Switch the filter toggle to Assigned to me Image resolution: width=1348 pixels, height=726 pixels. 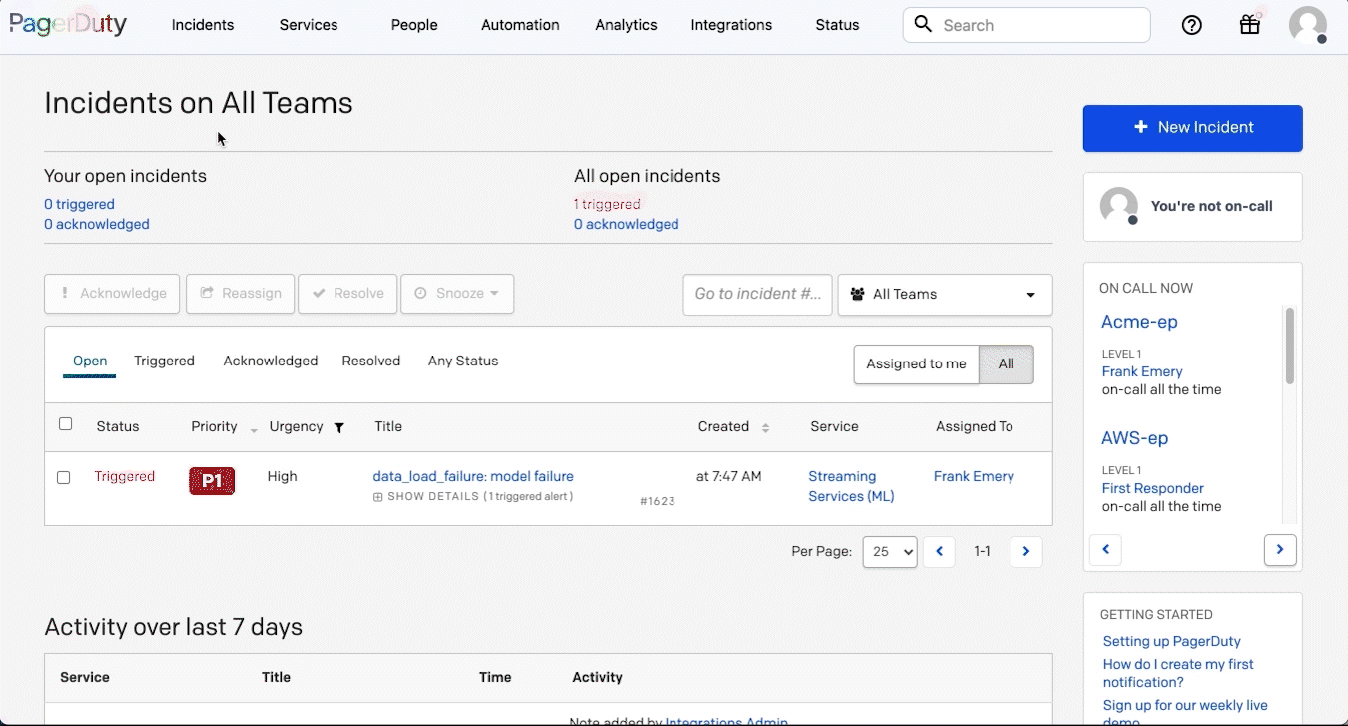(916, 364)
